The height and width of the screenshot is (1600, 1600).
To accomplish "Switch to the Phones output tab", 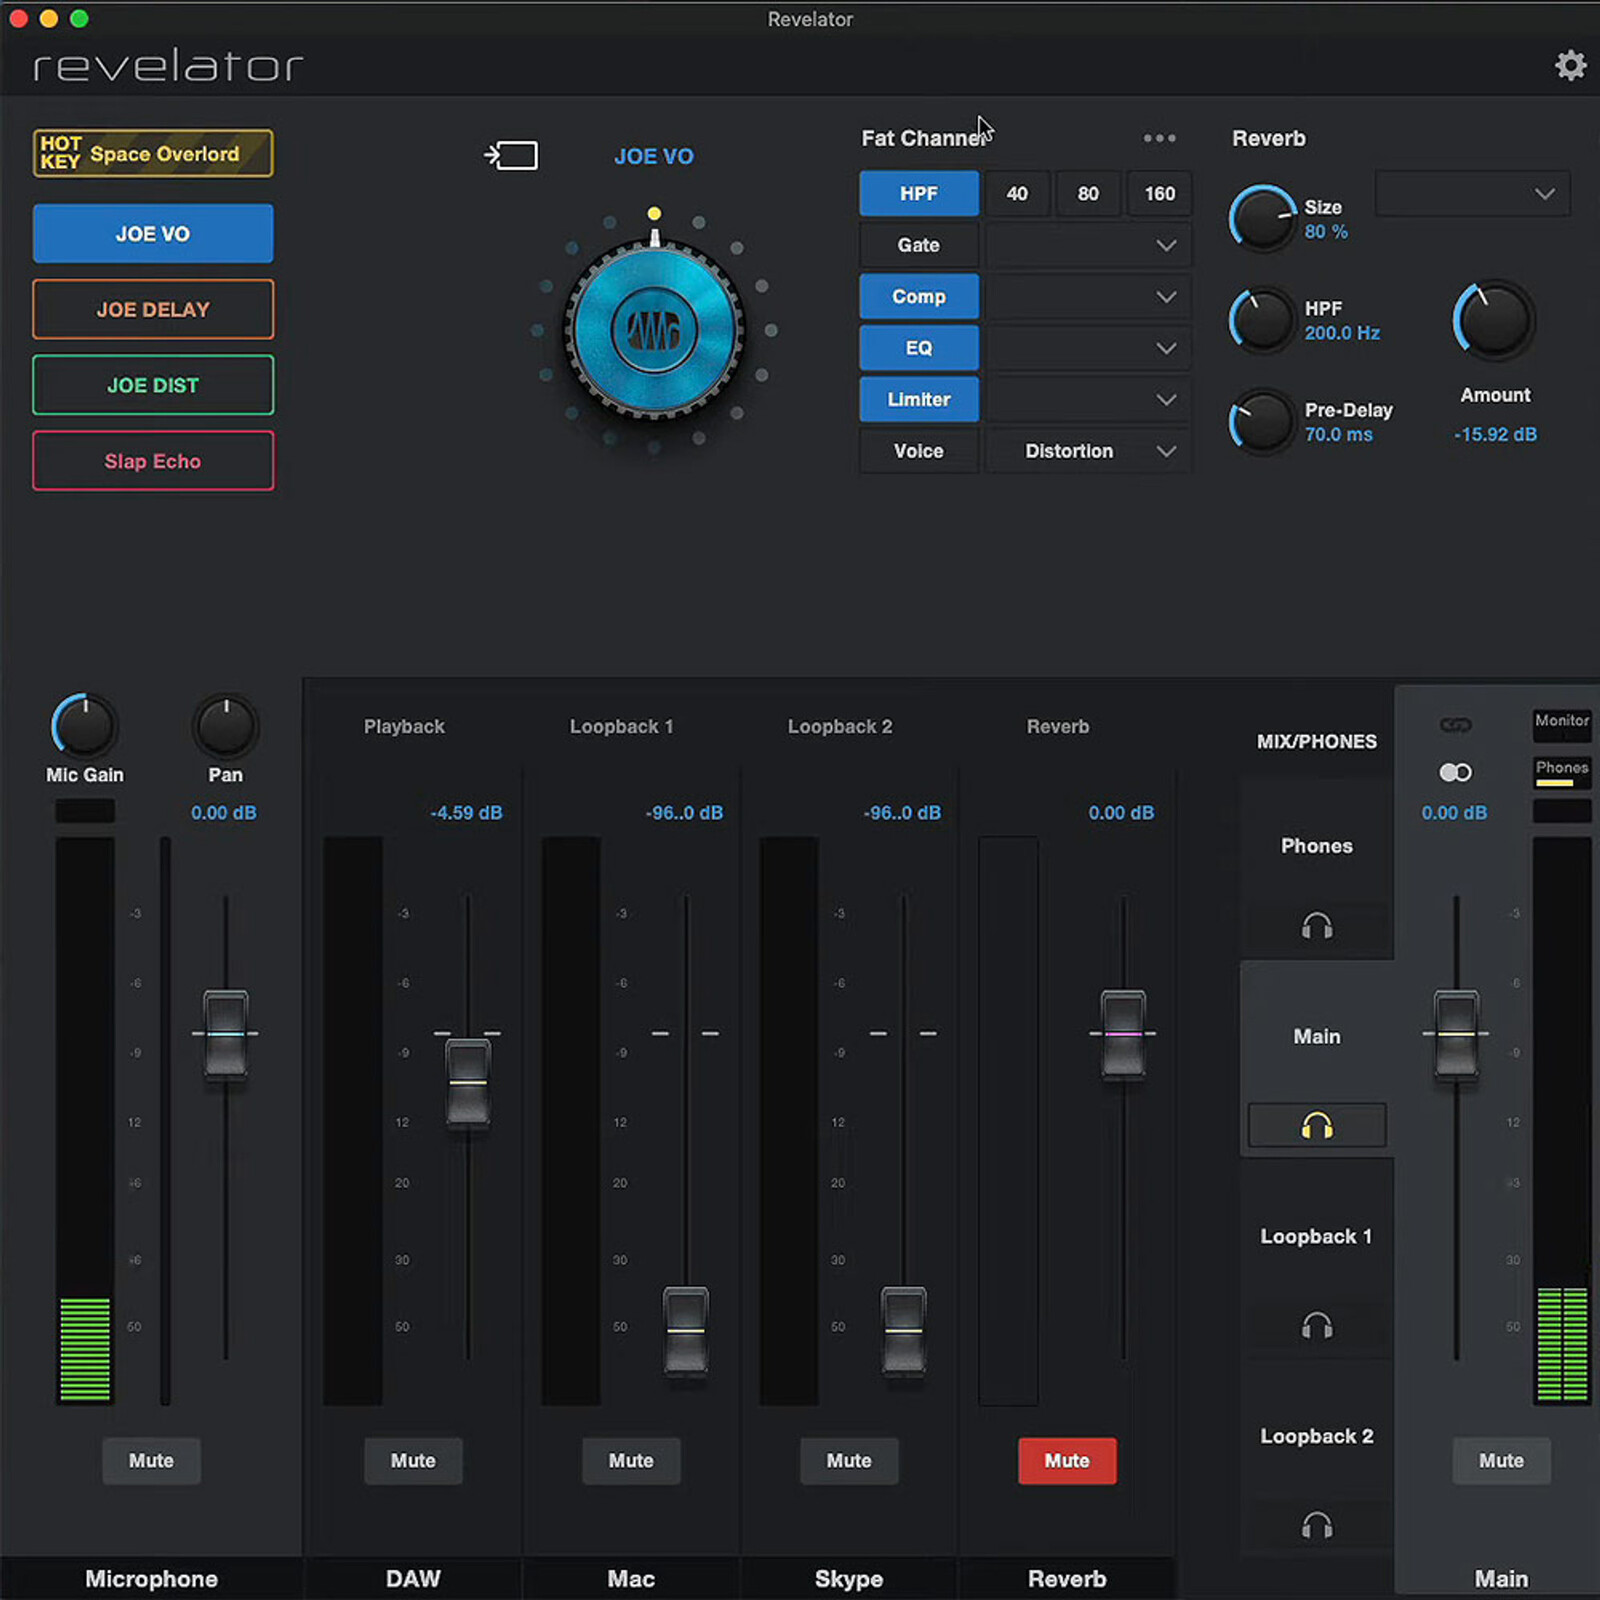I will (x=1562, y=771).
